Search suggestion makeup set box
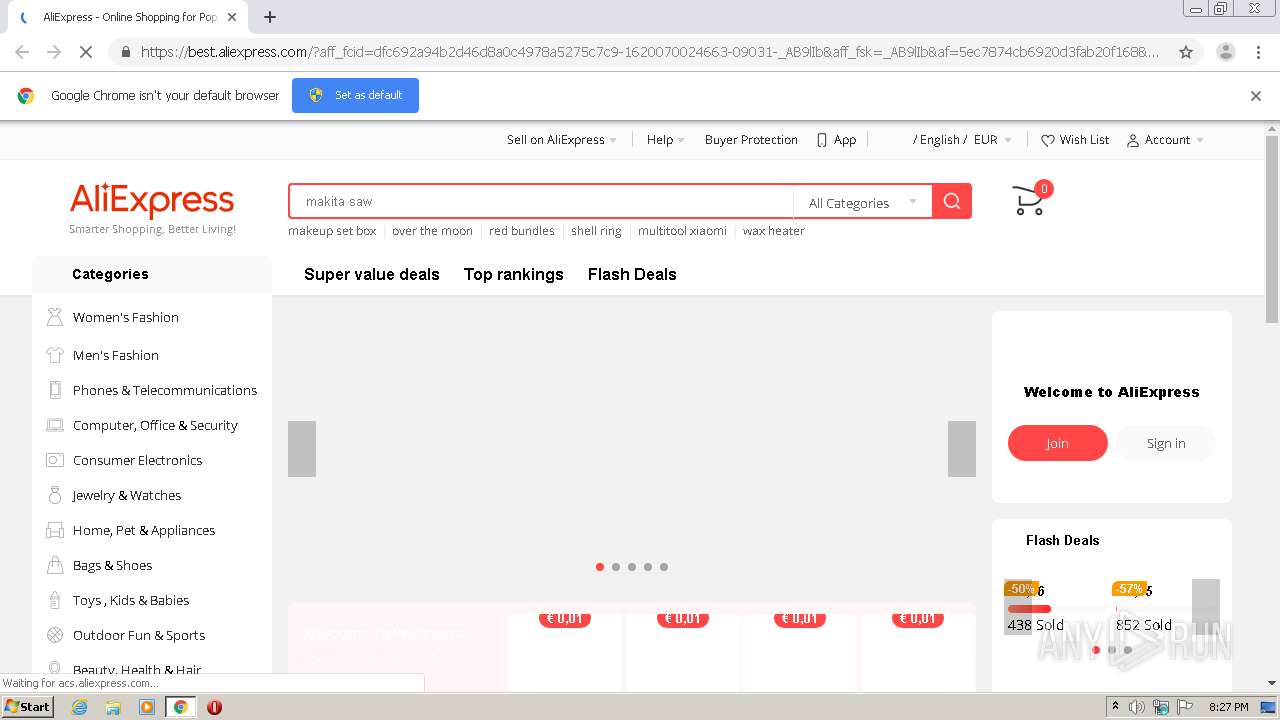This screenshot has width=1280, height=720. pyautogui.click(x=332, y=231)
